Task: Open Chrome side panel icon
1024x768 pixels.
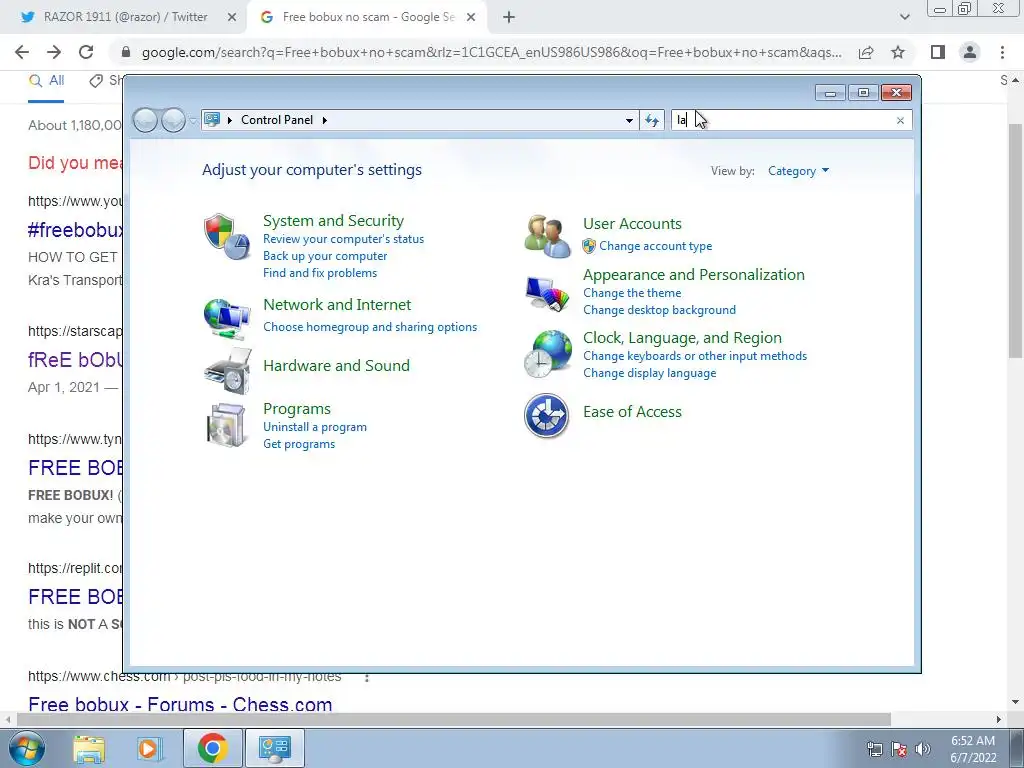Action: click(x=938, y=52)
